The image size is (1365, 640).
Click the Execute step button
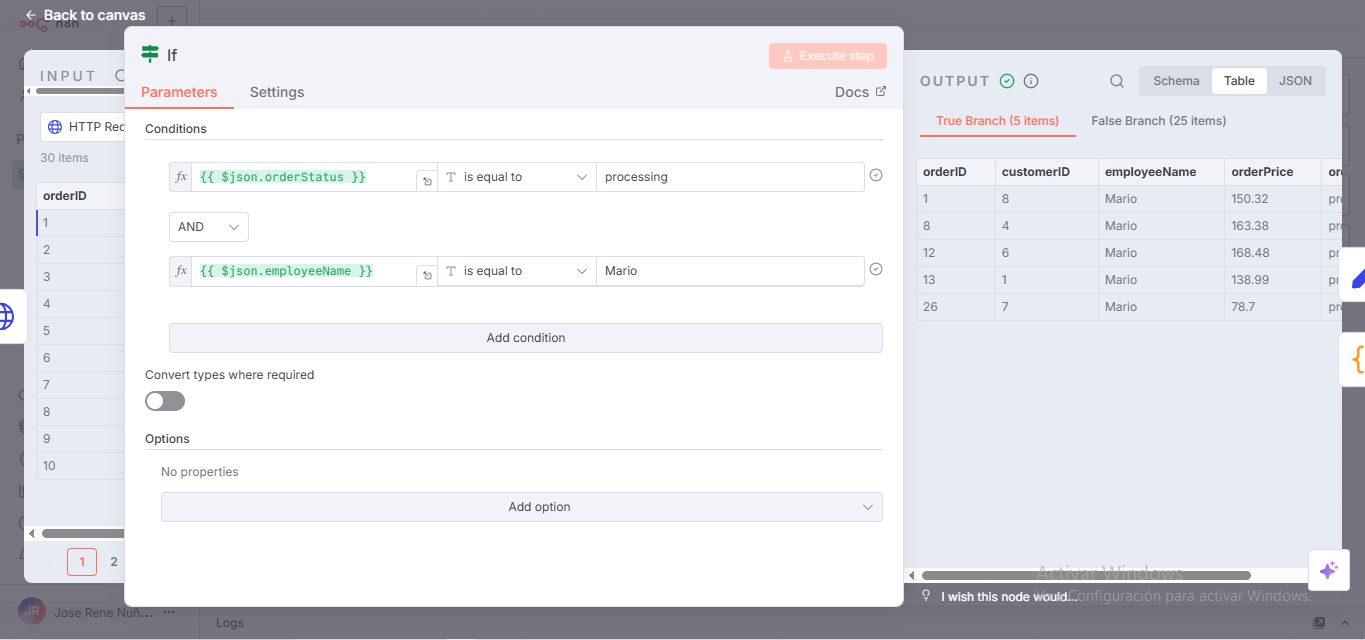point(828,56)
